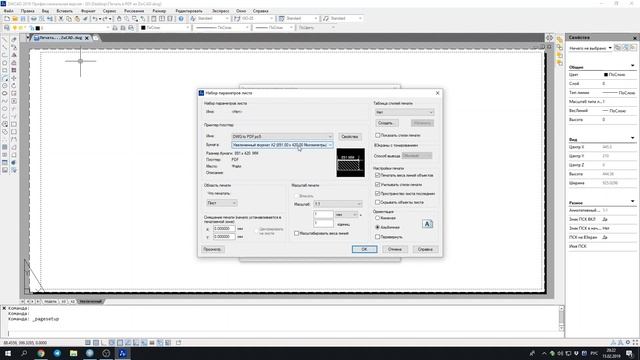
Task: Click the black layer color swatch
Action: [x=38, y=28]
